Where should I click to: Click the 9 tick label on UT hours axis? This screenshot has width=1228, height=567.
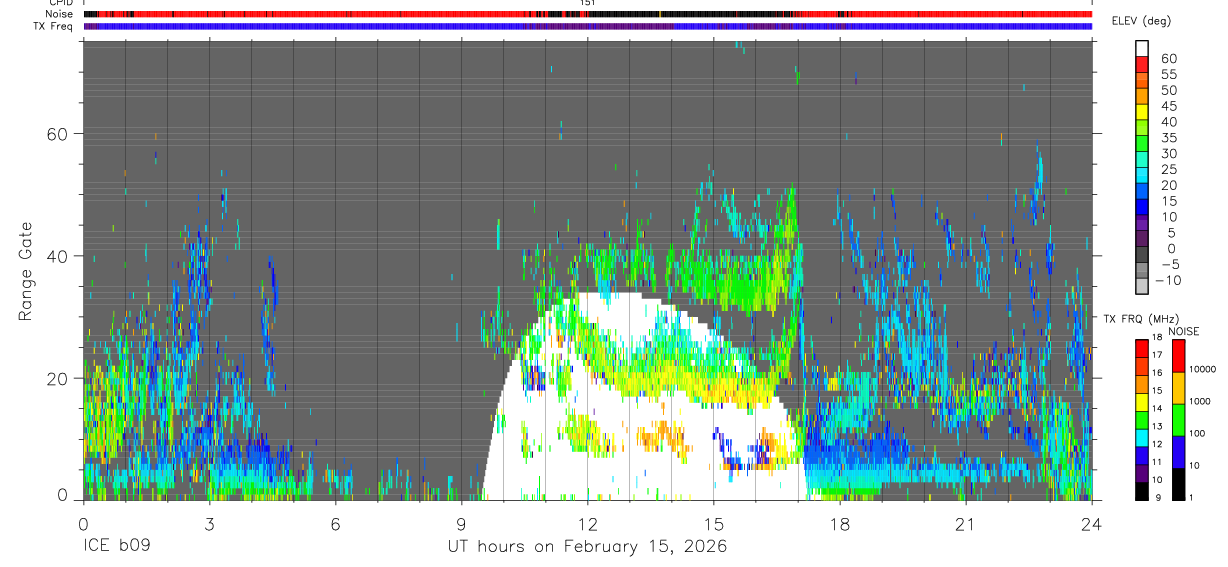[461, 524]
